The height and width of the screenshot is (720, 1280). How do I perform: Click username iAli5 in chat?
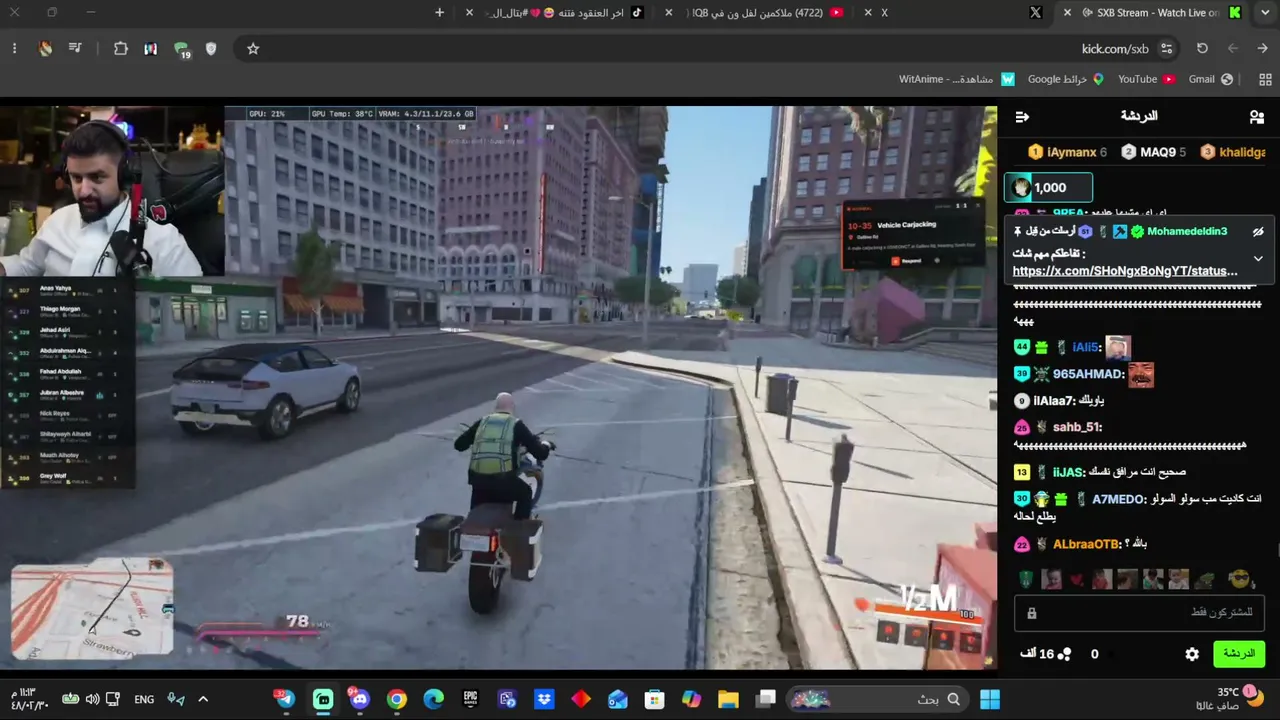click(x=1086, y=347)
